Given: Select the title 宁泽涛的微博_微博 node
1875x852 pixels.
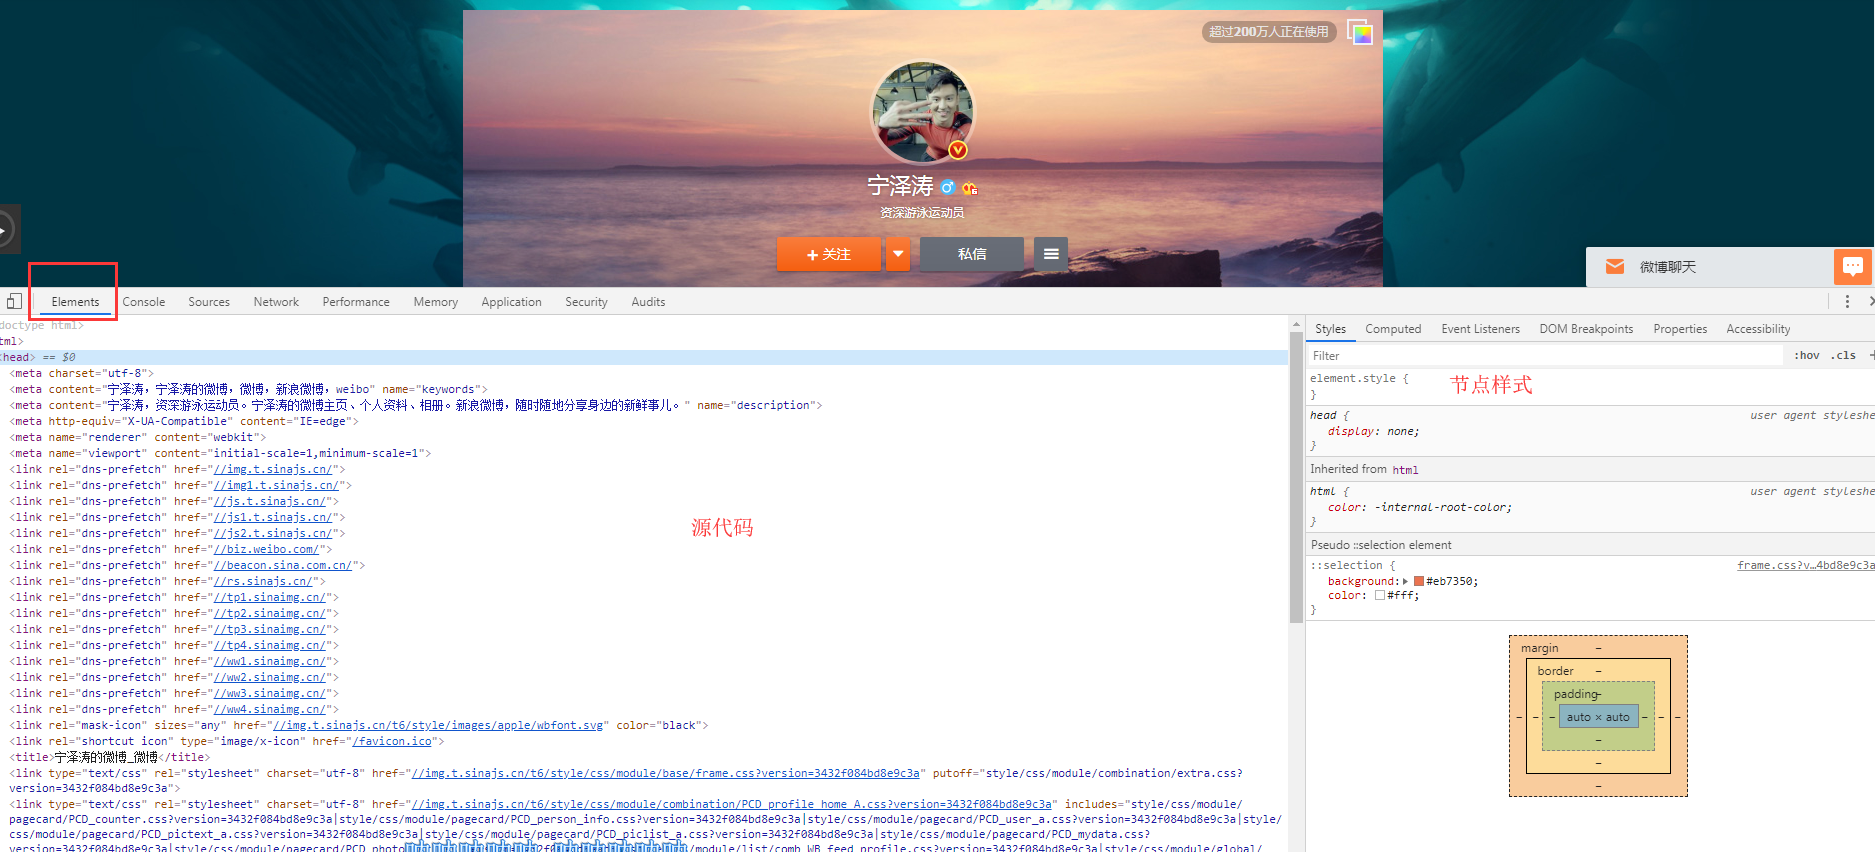Looking at the screenshot, I should pos(110,757).
